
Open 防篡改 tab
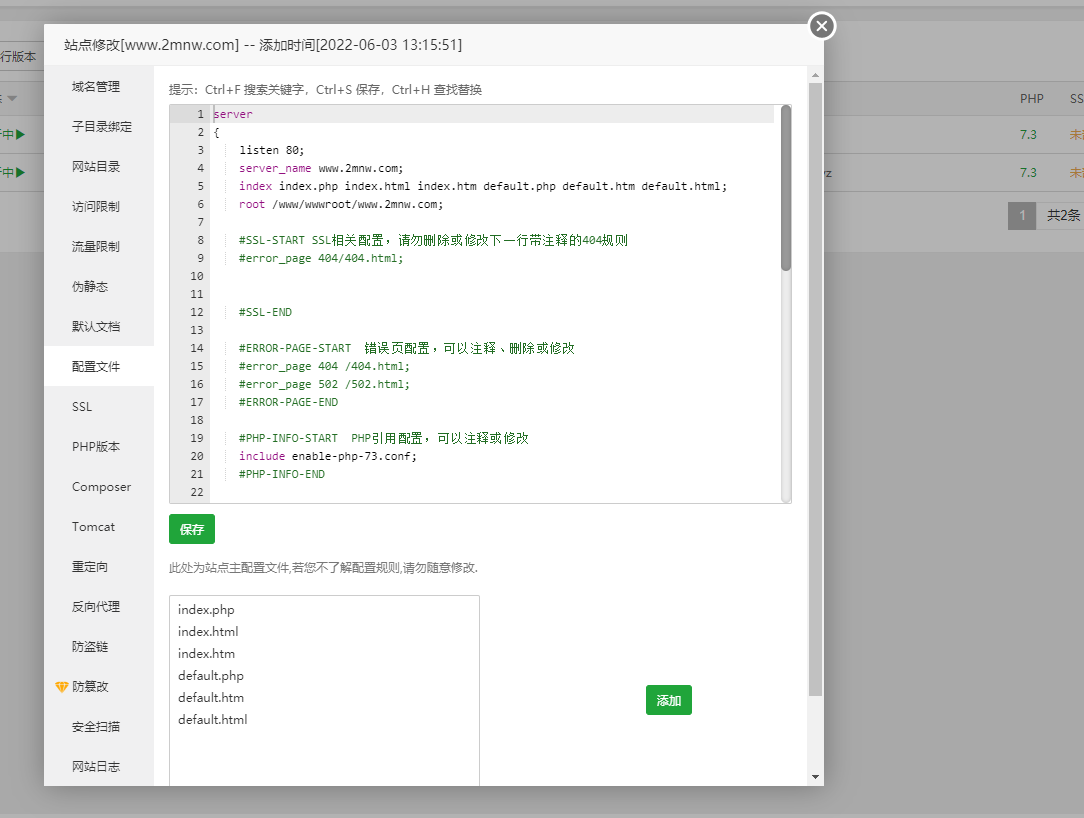[x=99, y=687]
